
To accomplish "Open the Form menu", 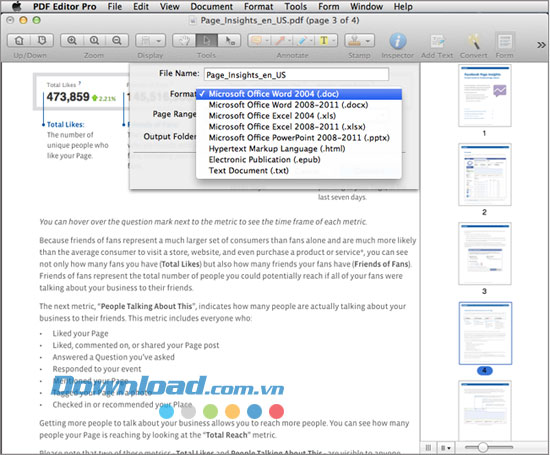I will pyautogui.click(x=329, y=6).
